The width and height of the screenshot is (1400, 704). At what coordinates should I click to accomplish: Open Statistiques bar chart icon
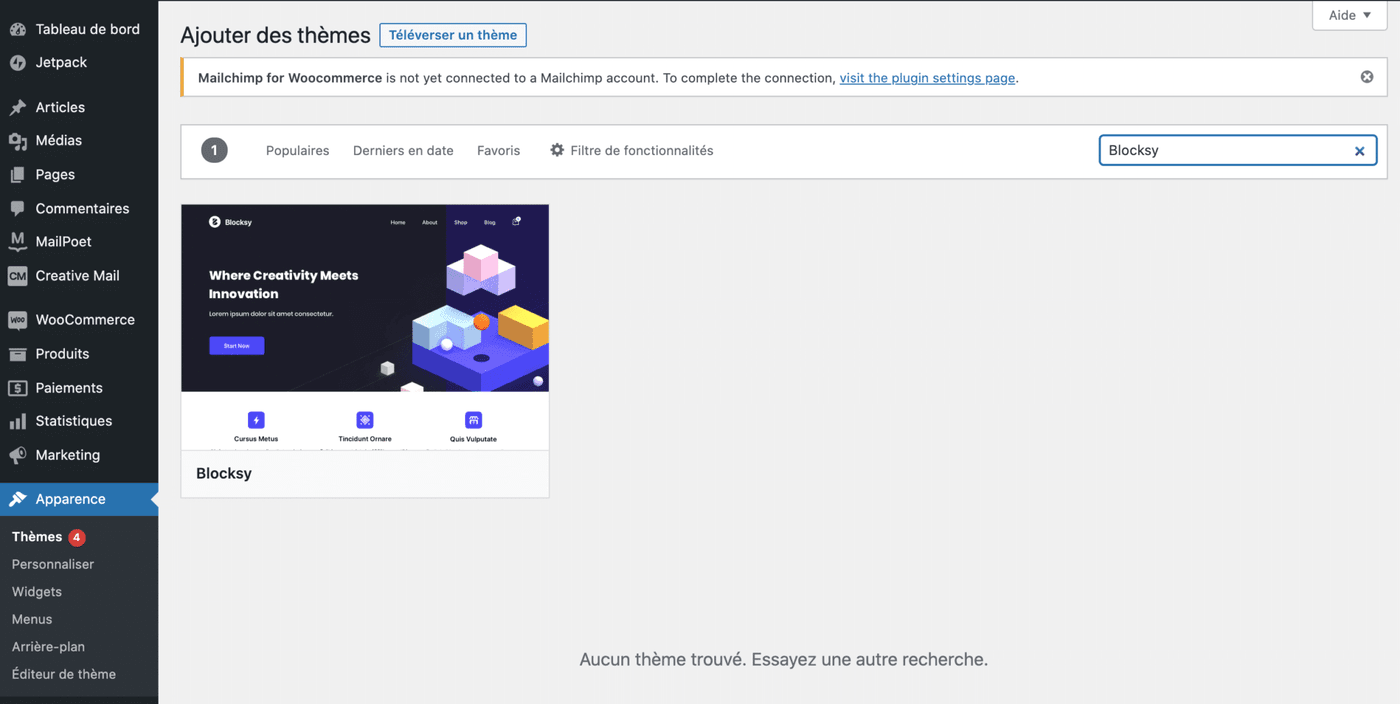coord(17,421)
